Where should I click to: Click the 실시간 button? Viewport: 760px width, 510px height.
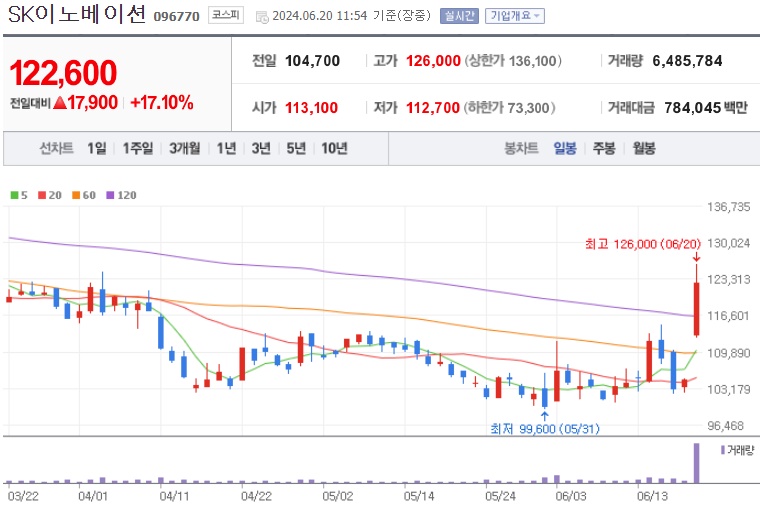point(459,16)
